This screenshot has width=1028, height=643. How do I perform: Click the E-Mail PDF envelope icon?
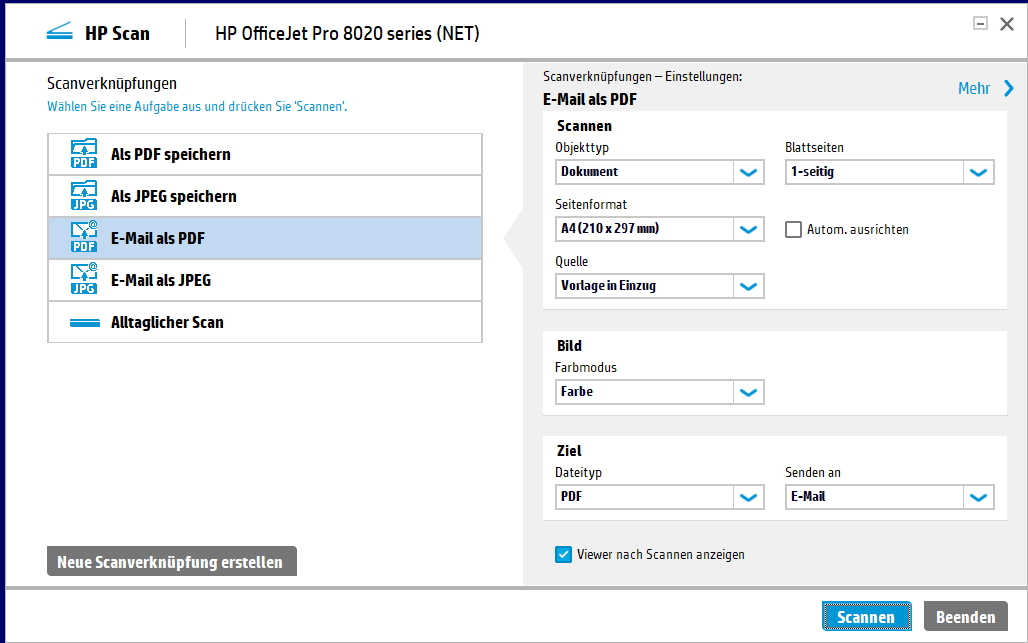(84, 239)
